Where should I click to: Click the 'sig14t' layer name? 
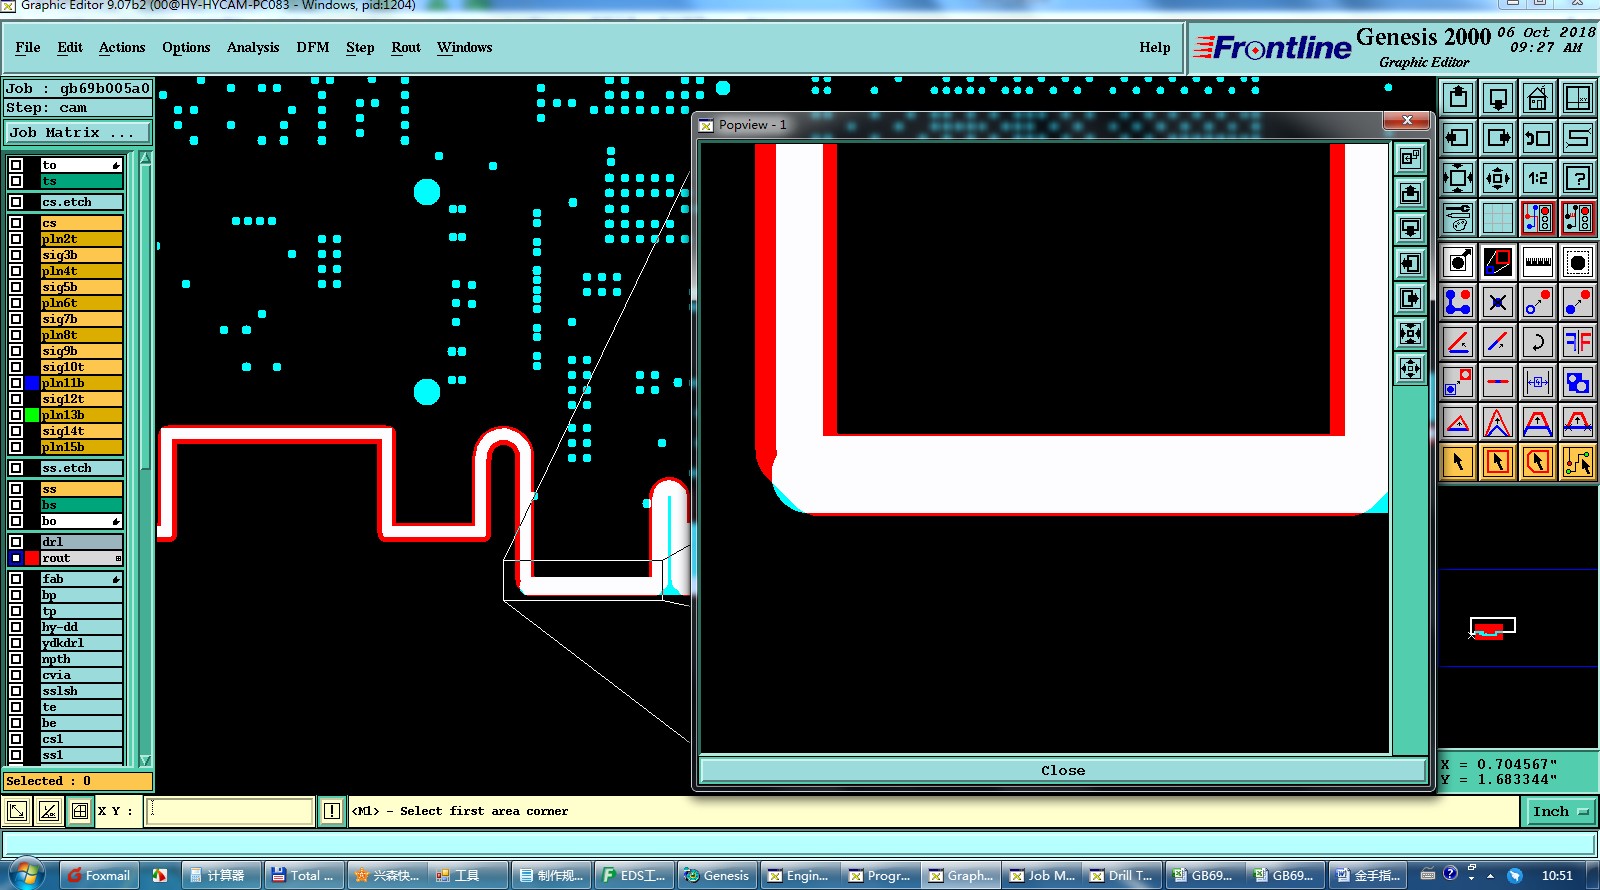pyautogui.click(x=81, y=431)
